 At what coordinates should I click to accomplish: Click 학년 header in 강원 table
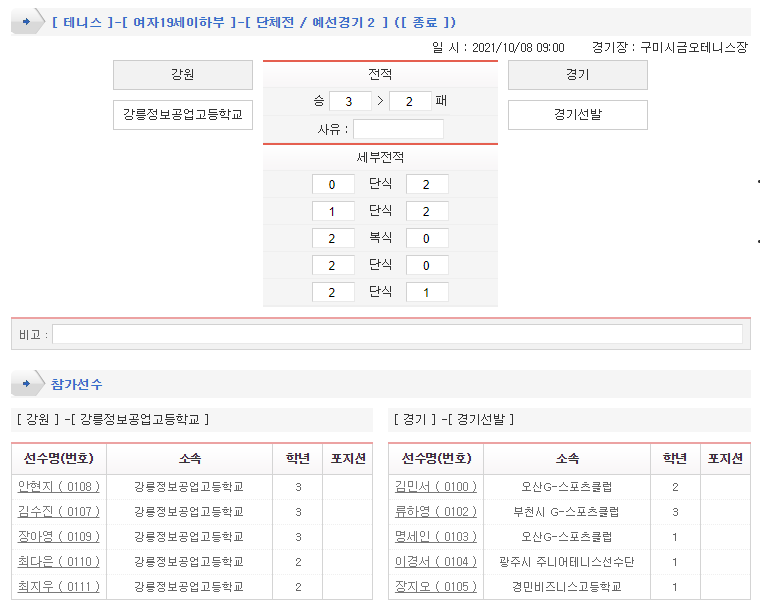[x=298, y=458]
